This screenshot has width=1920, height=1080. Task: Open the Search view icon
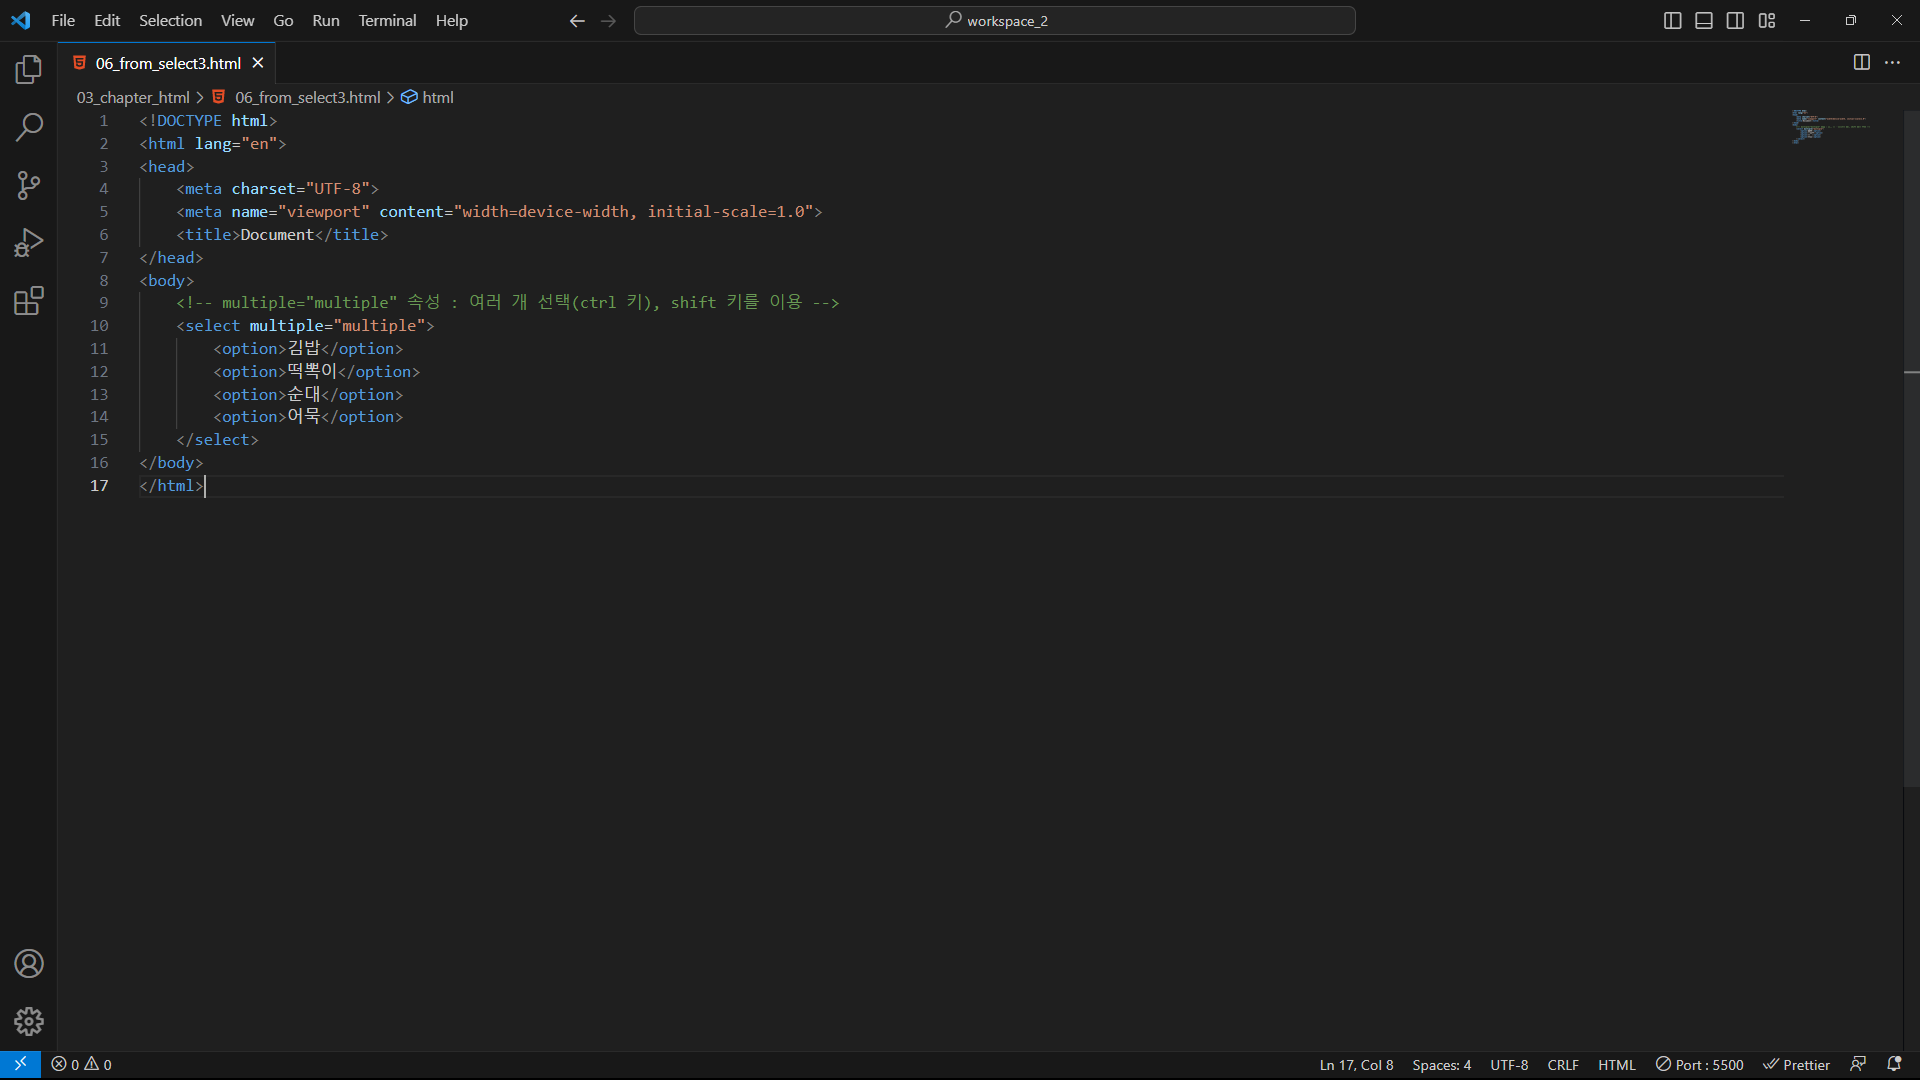[29, 127]
